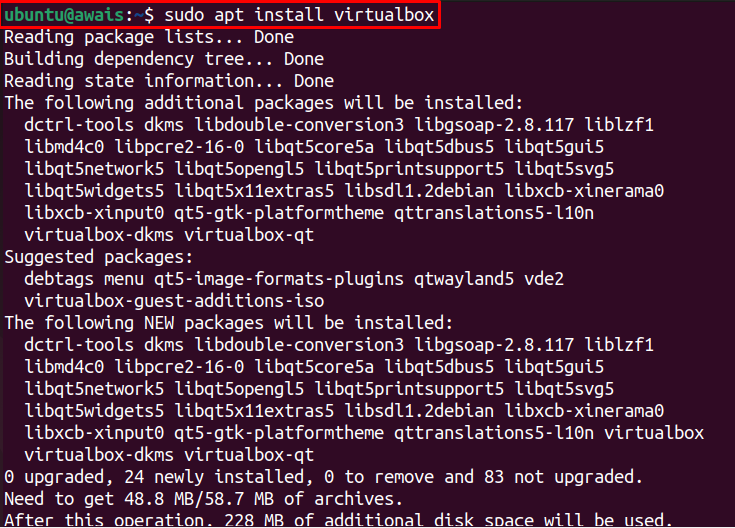Click the 'qtwayland5' suggested package
Viewport: 735px width, 528px height.
464,279
